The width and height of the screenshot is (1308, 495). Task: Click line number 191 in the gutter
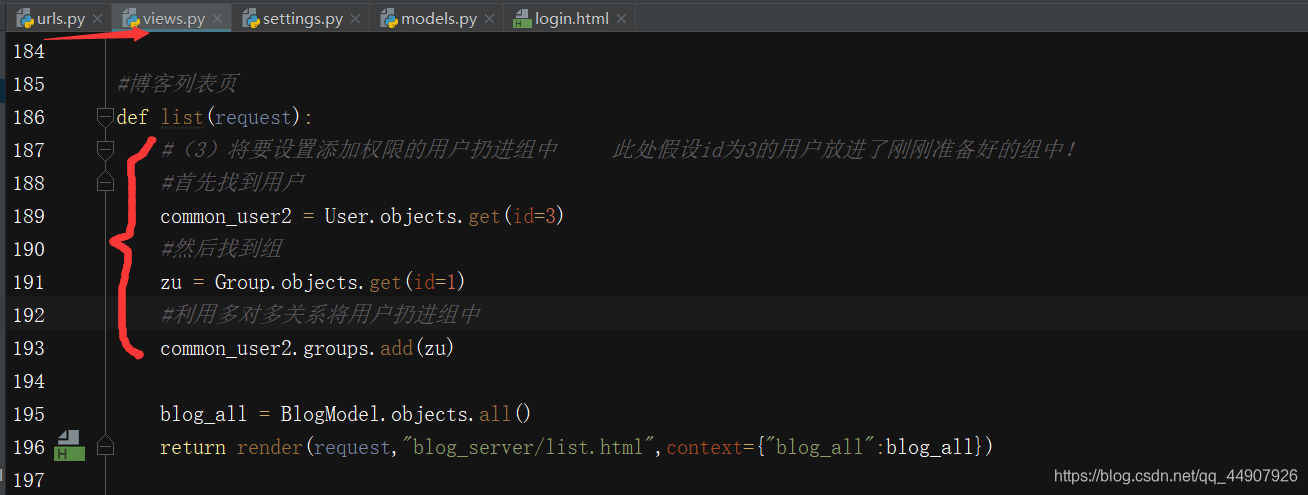(x=28, y=282)
